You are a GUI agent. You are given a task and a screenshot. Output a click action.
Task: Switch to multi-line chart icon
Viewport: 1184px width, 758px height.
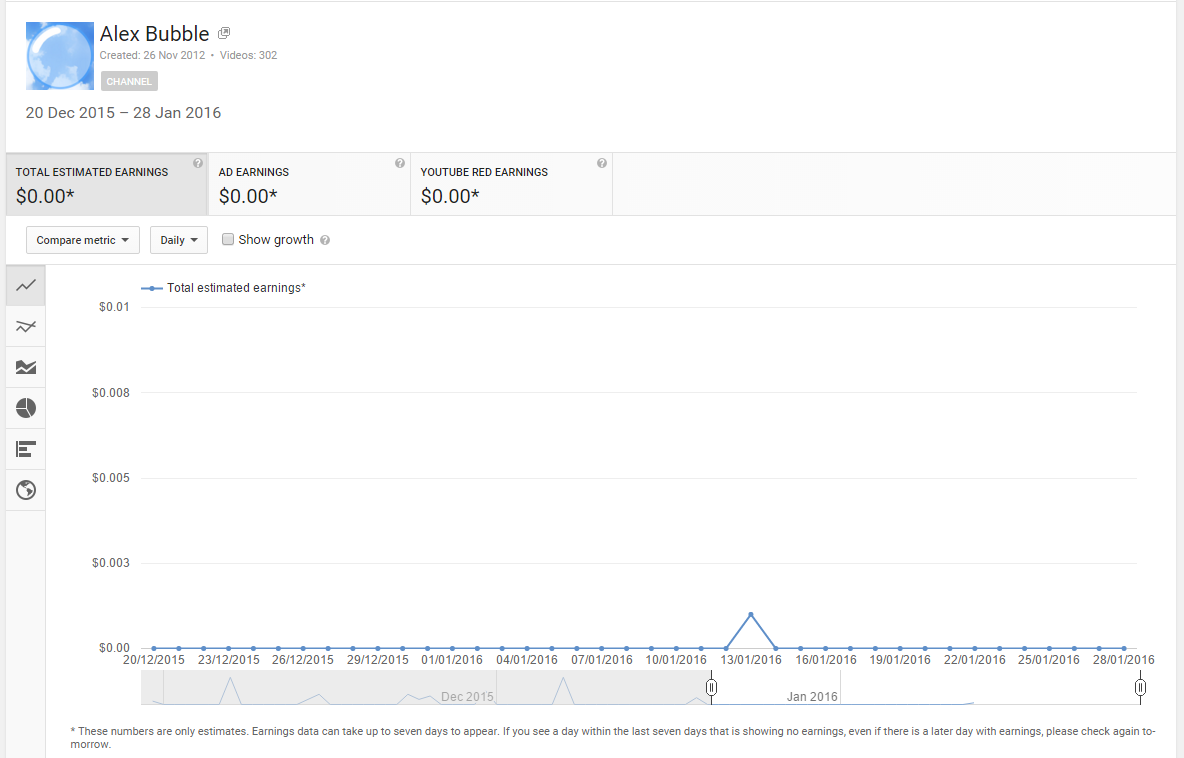(x=26, y=326)
